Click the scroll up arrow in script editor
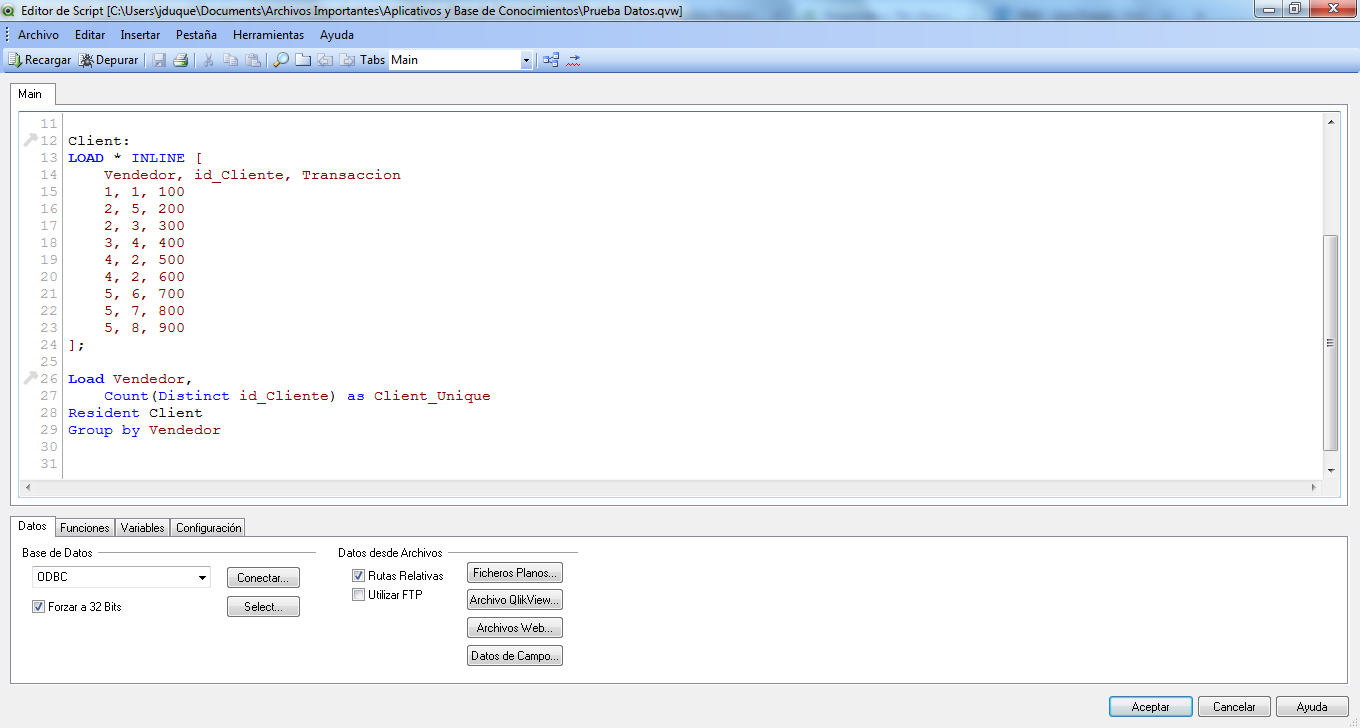The image size is (1360, 728). tap(1330, 122)
